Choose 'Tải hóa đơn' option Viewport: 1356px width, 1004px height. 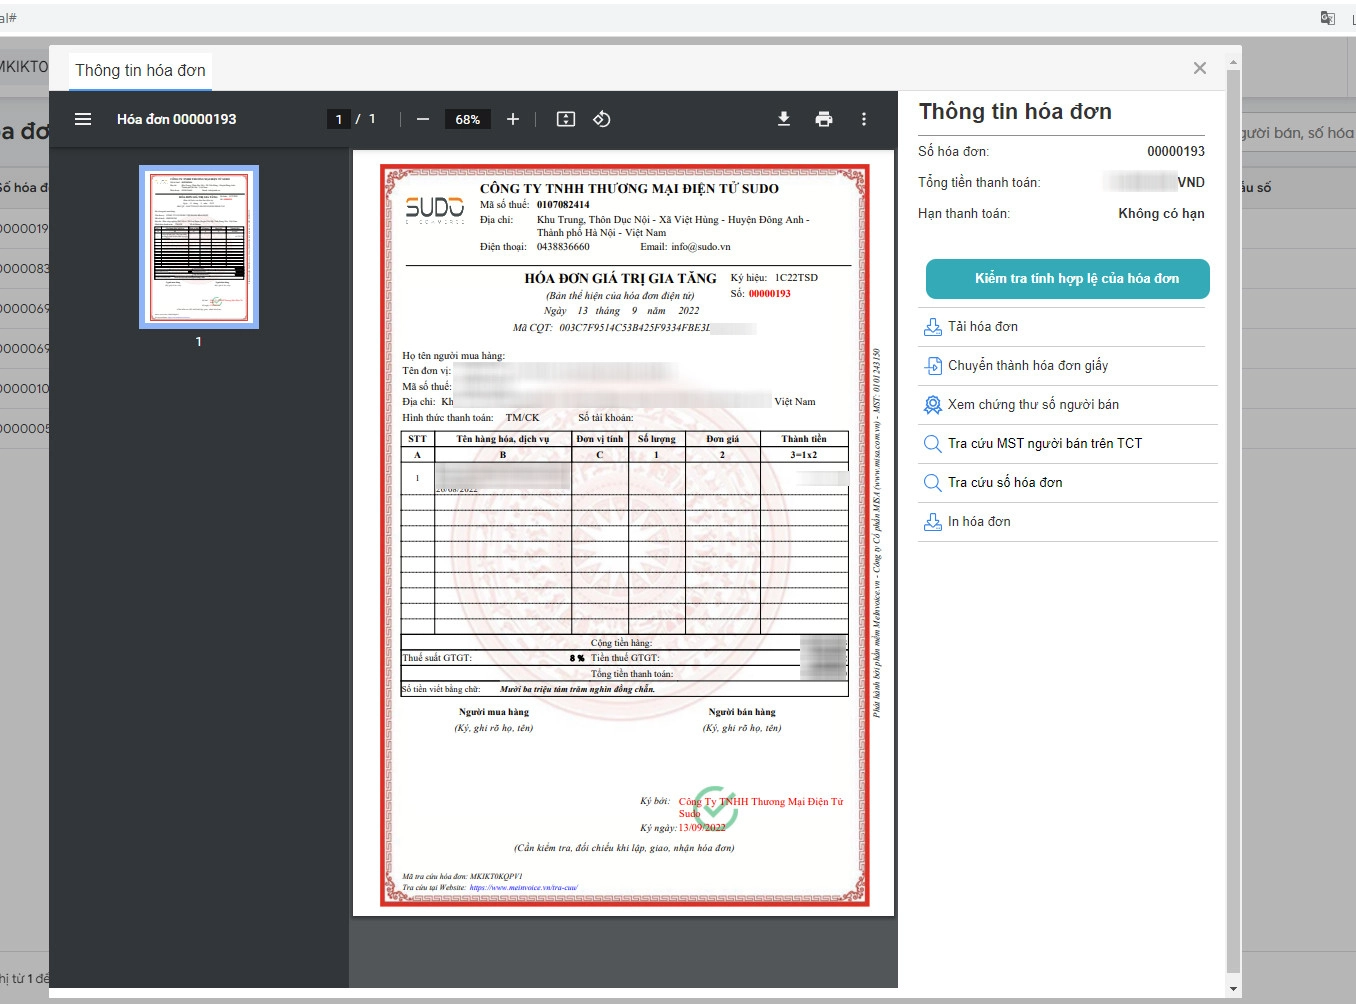(x=982, y=327)
